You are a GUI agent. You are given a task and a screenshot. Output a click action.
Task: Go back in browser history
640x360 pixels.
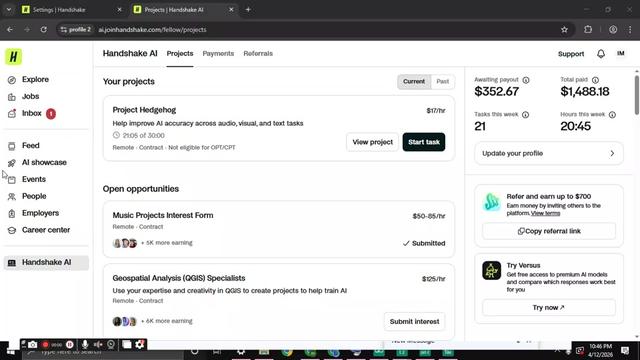(x=10, y=29)
